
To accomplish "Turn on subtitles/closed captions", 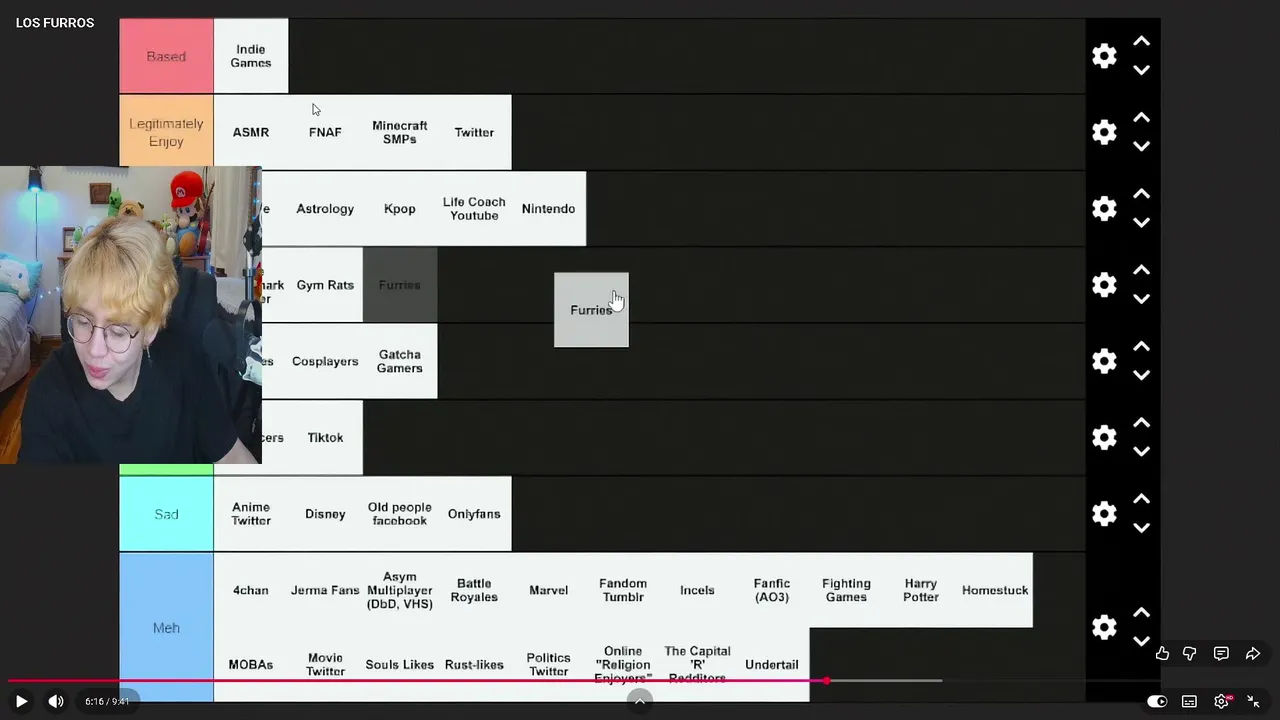I will pos(1189,701).
